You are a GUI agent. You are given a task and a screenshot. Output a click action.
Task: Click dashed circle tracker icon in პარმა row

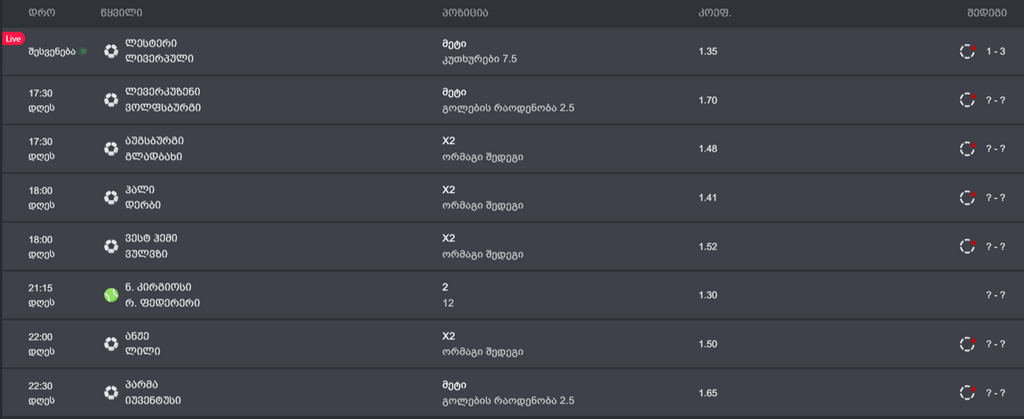tap(967, 393)
